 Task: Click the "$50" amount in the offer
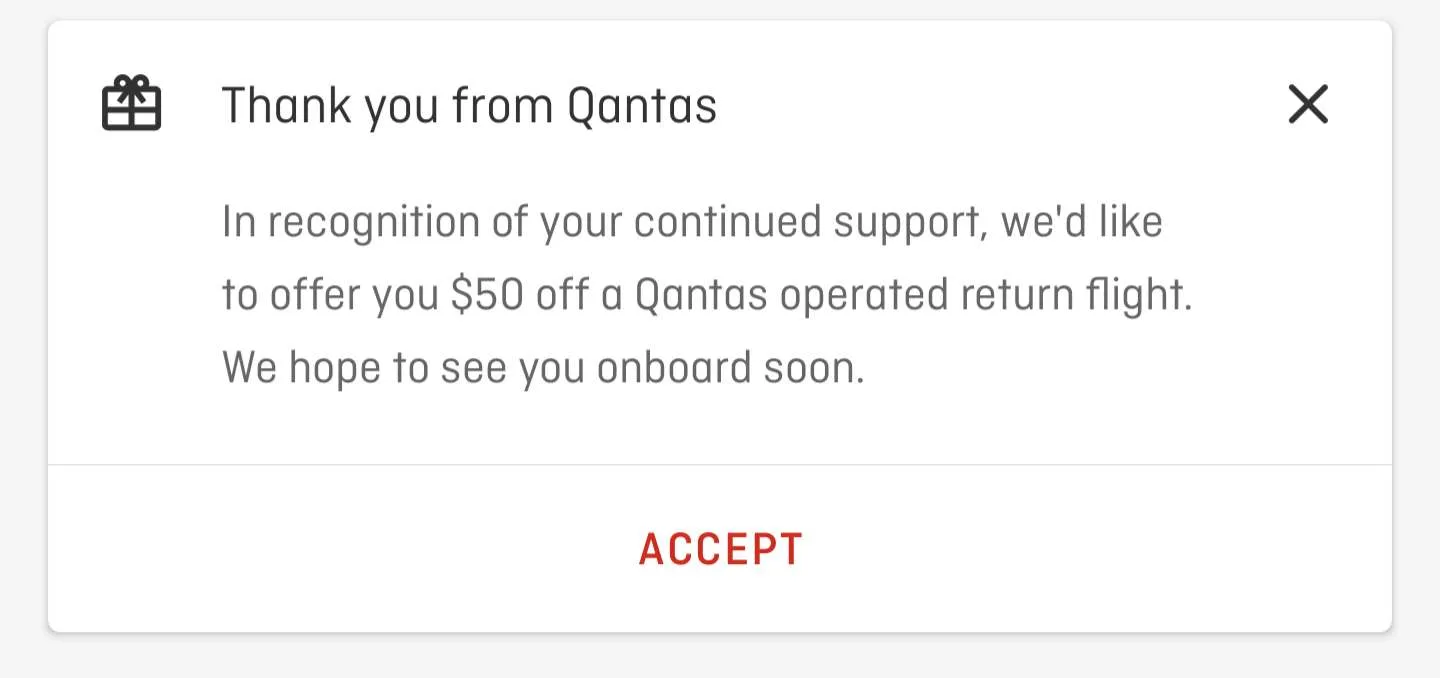coord(487,296)
